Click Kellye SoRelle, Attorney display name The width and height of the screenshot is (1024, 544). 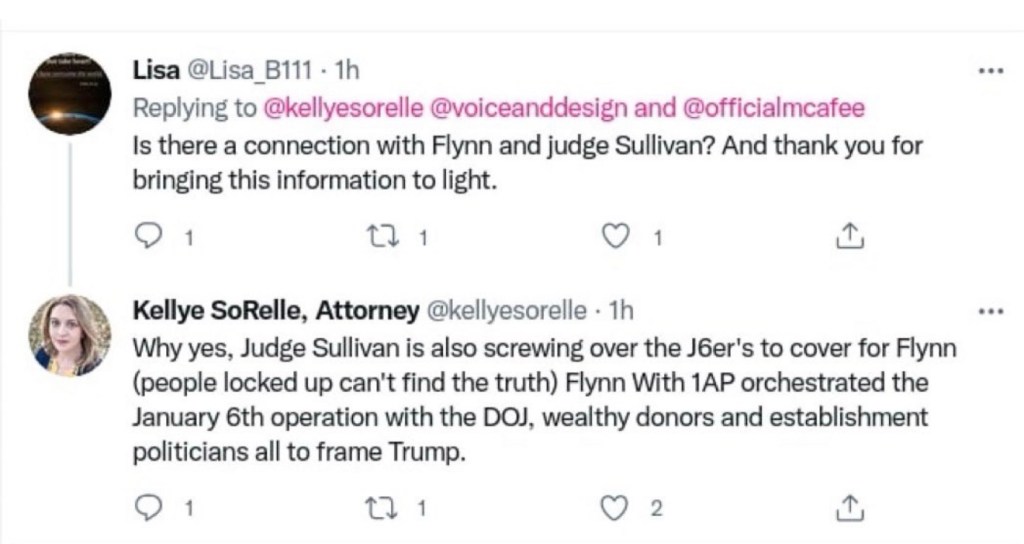pos(276,311)
